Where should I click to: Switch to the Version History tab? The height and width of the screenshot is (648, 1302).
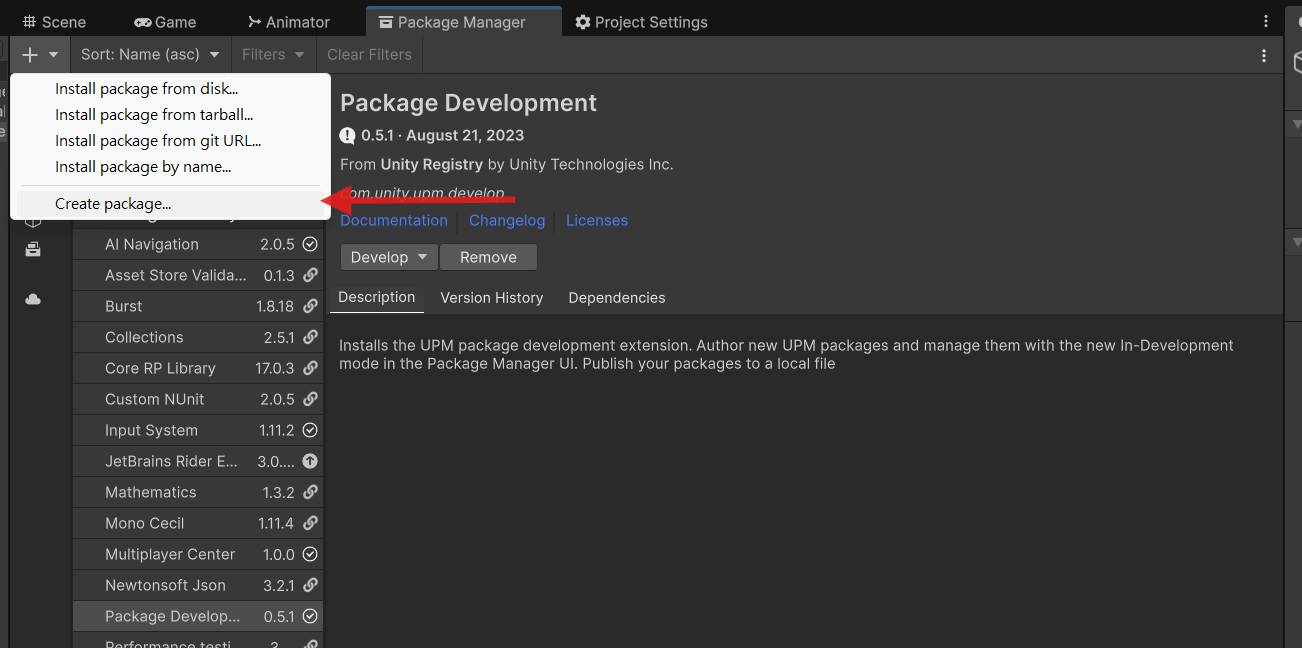point(491,297)
